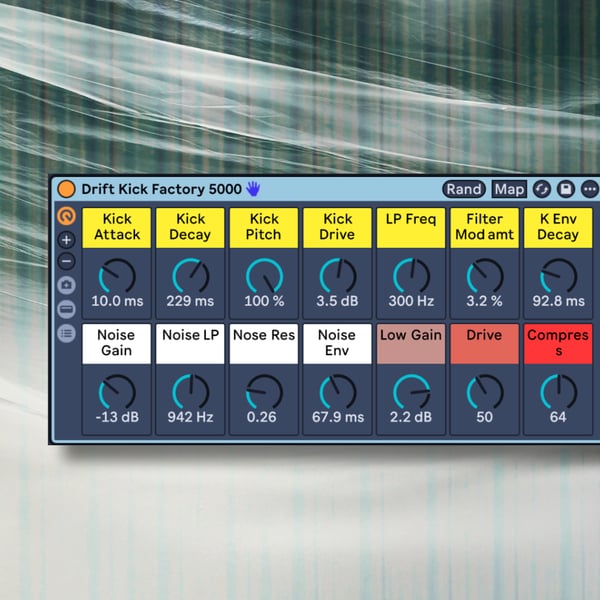This screenshot has width=600, height=600.
Task: Click the 10.0 ms value
Action: click(x=117, y=301)
